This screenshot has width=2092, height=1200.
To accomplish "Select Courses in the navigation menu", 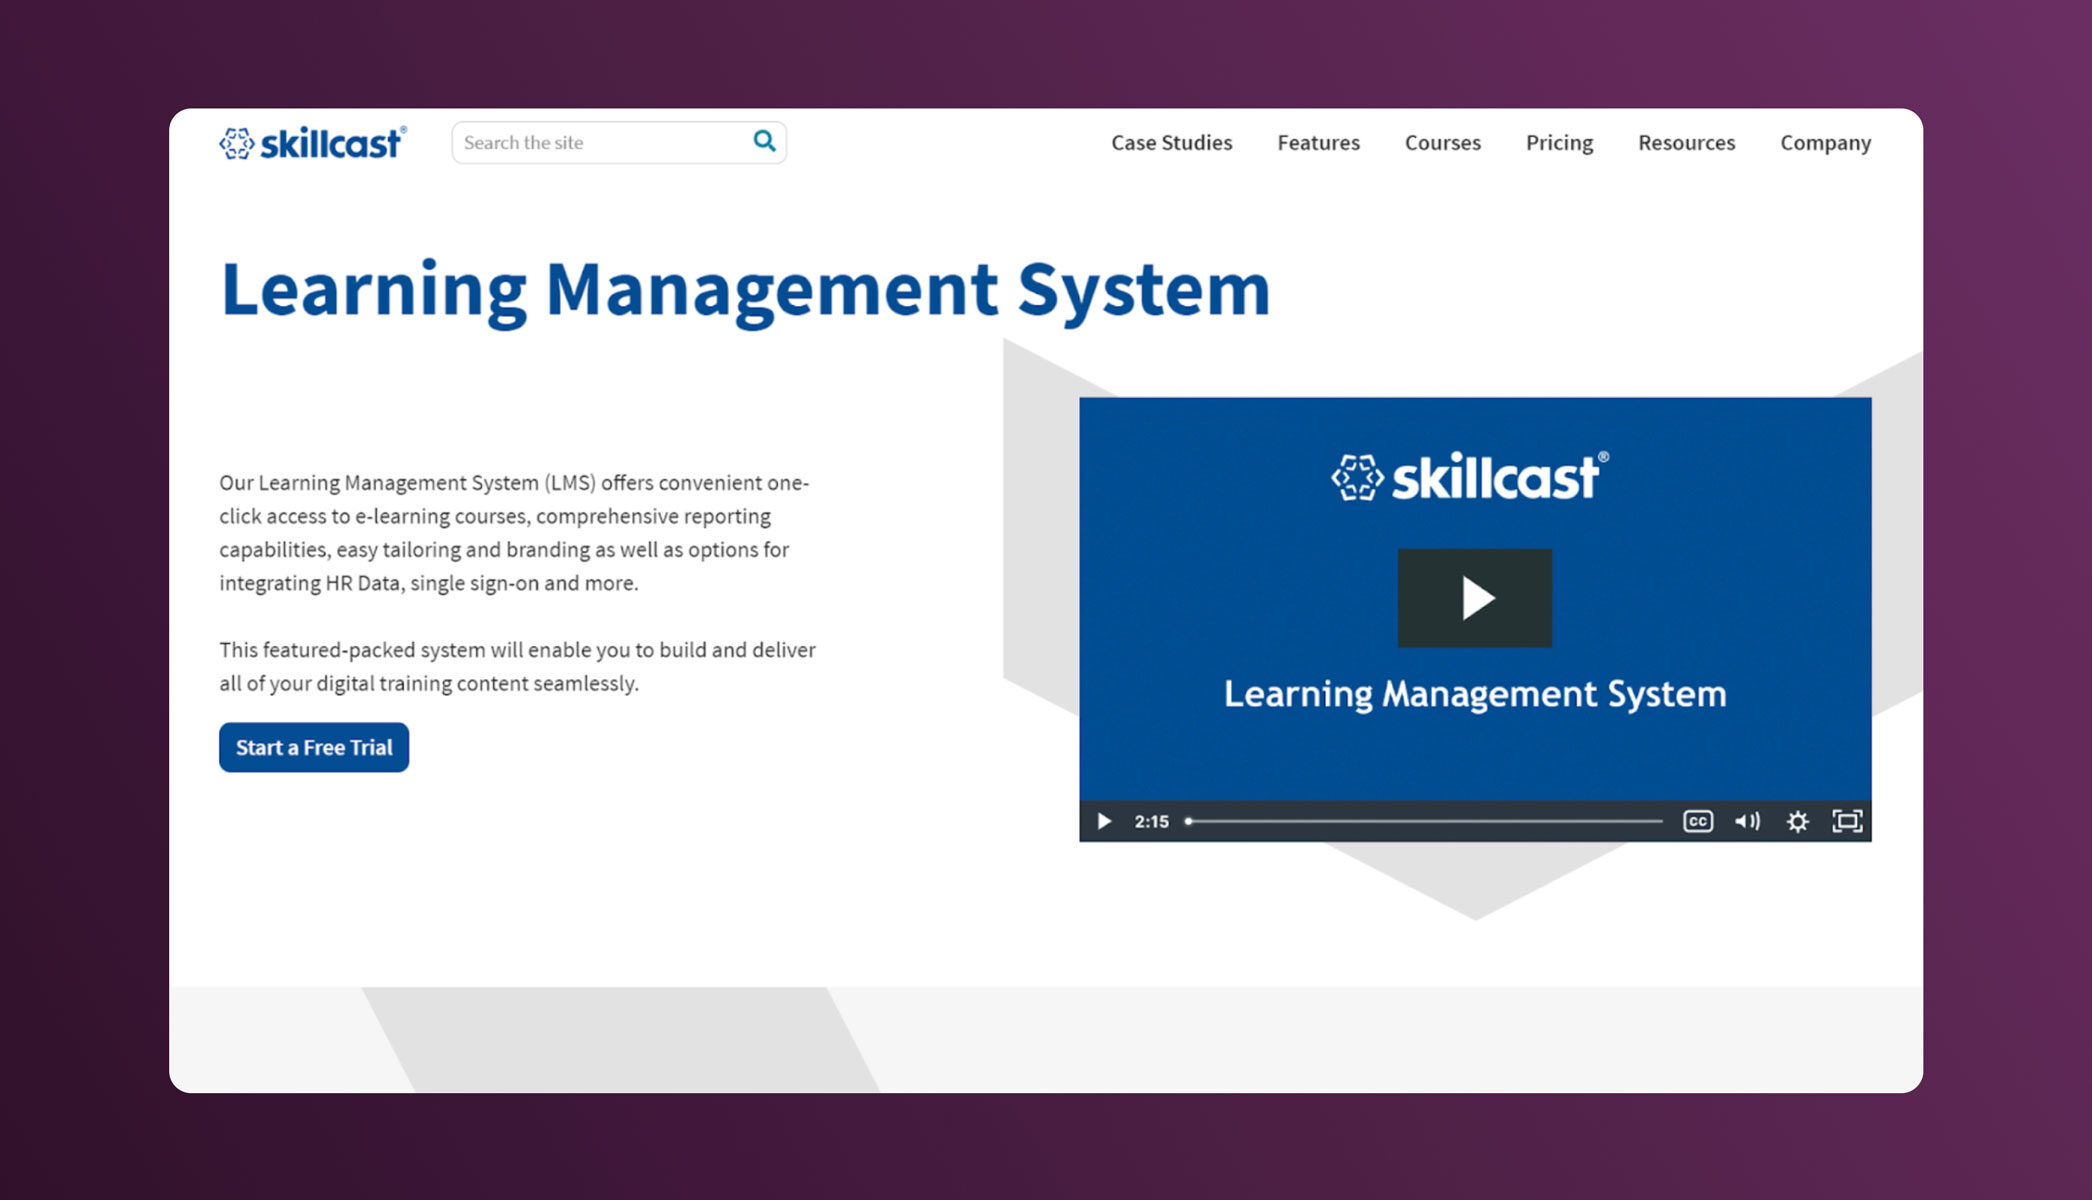I will click(x=1442, y=143).
